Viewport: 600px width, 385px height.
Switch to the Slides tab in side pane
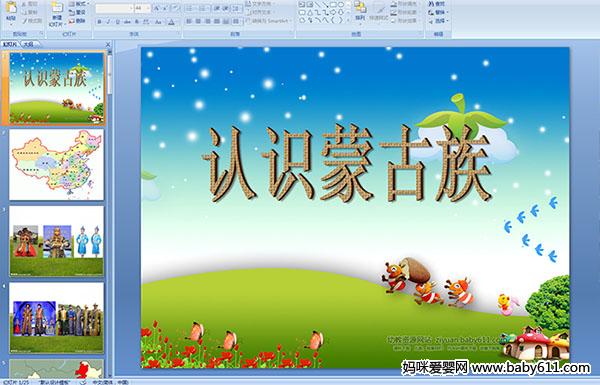pyautogui.click(x=10, y=44)
